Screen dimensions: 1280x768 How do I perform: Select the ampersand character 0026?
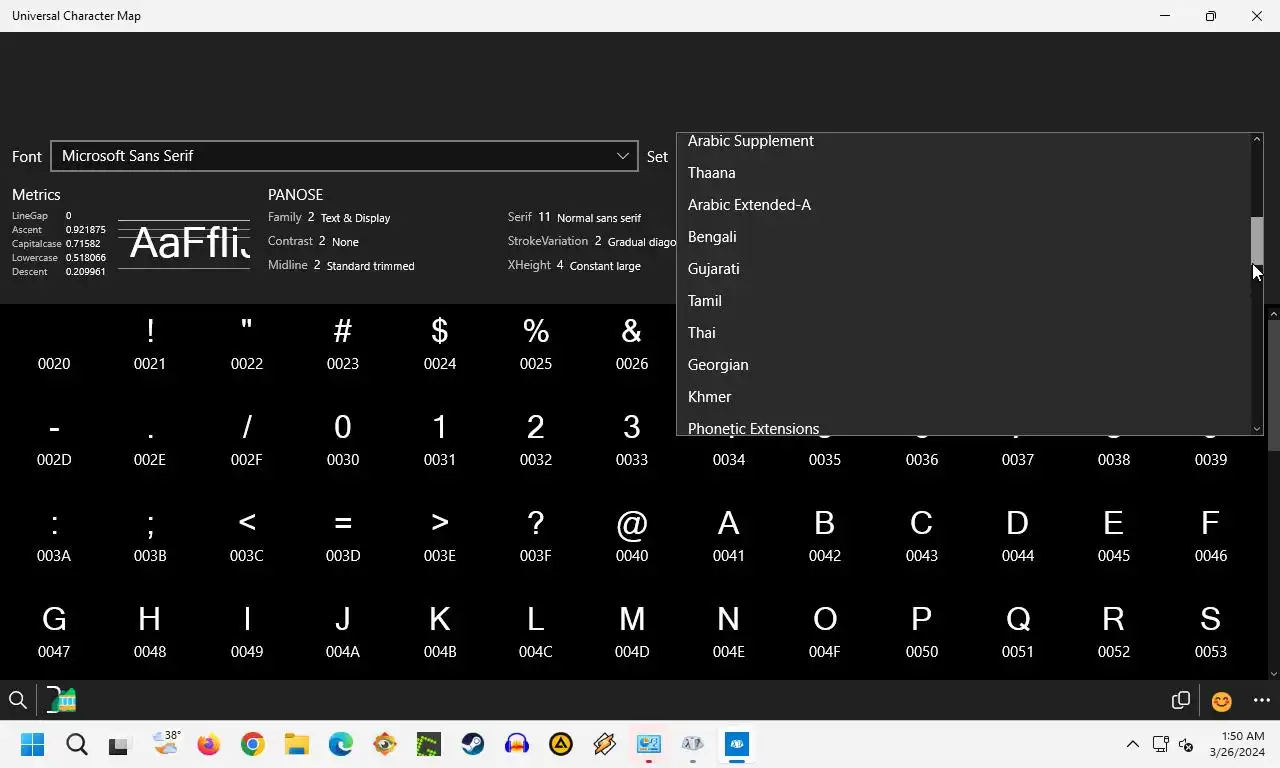point(632,343)
